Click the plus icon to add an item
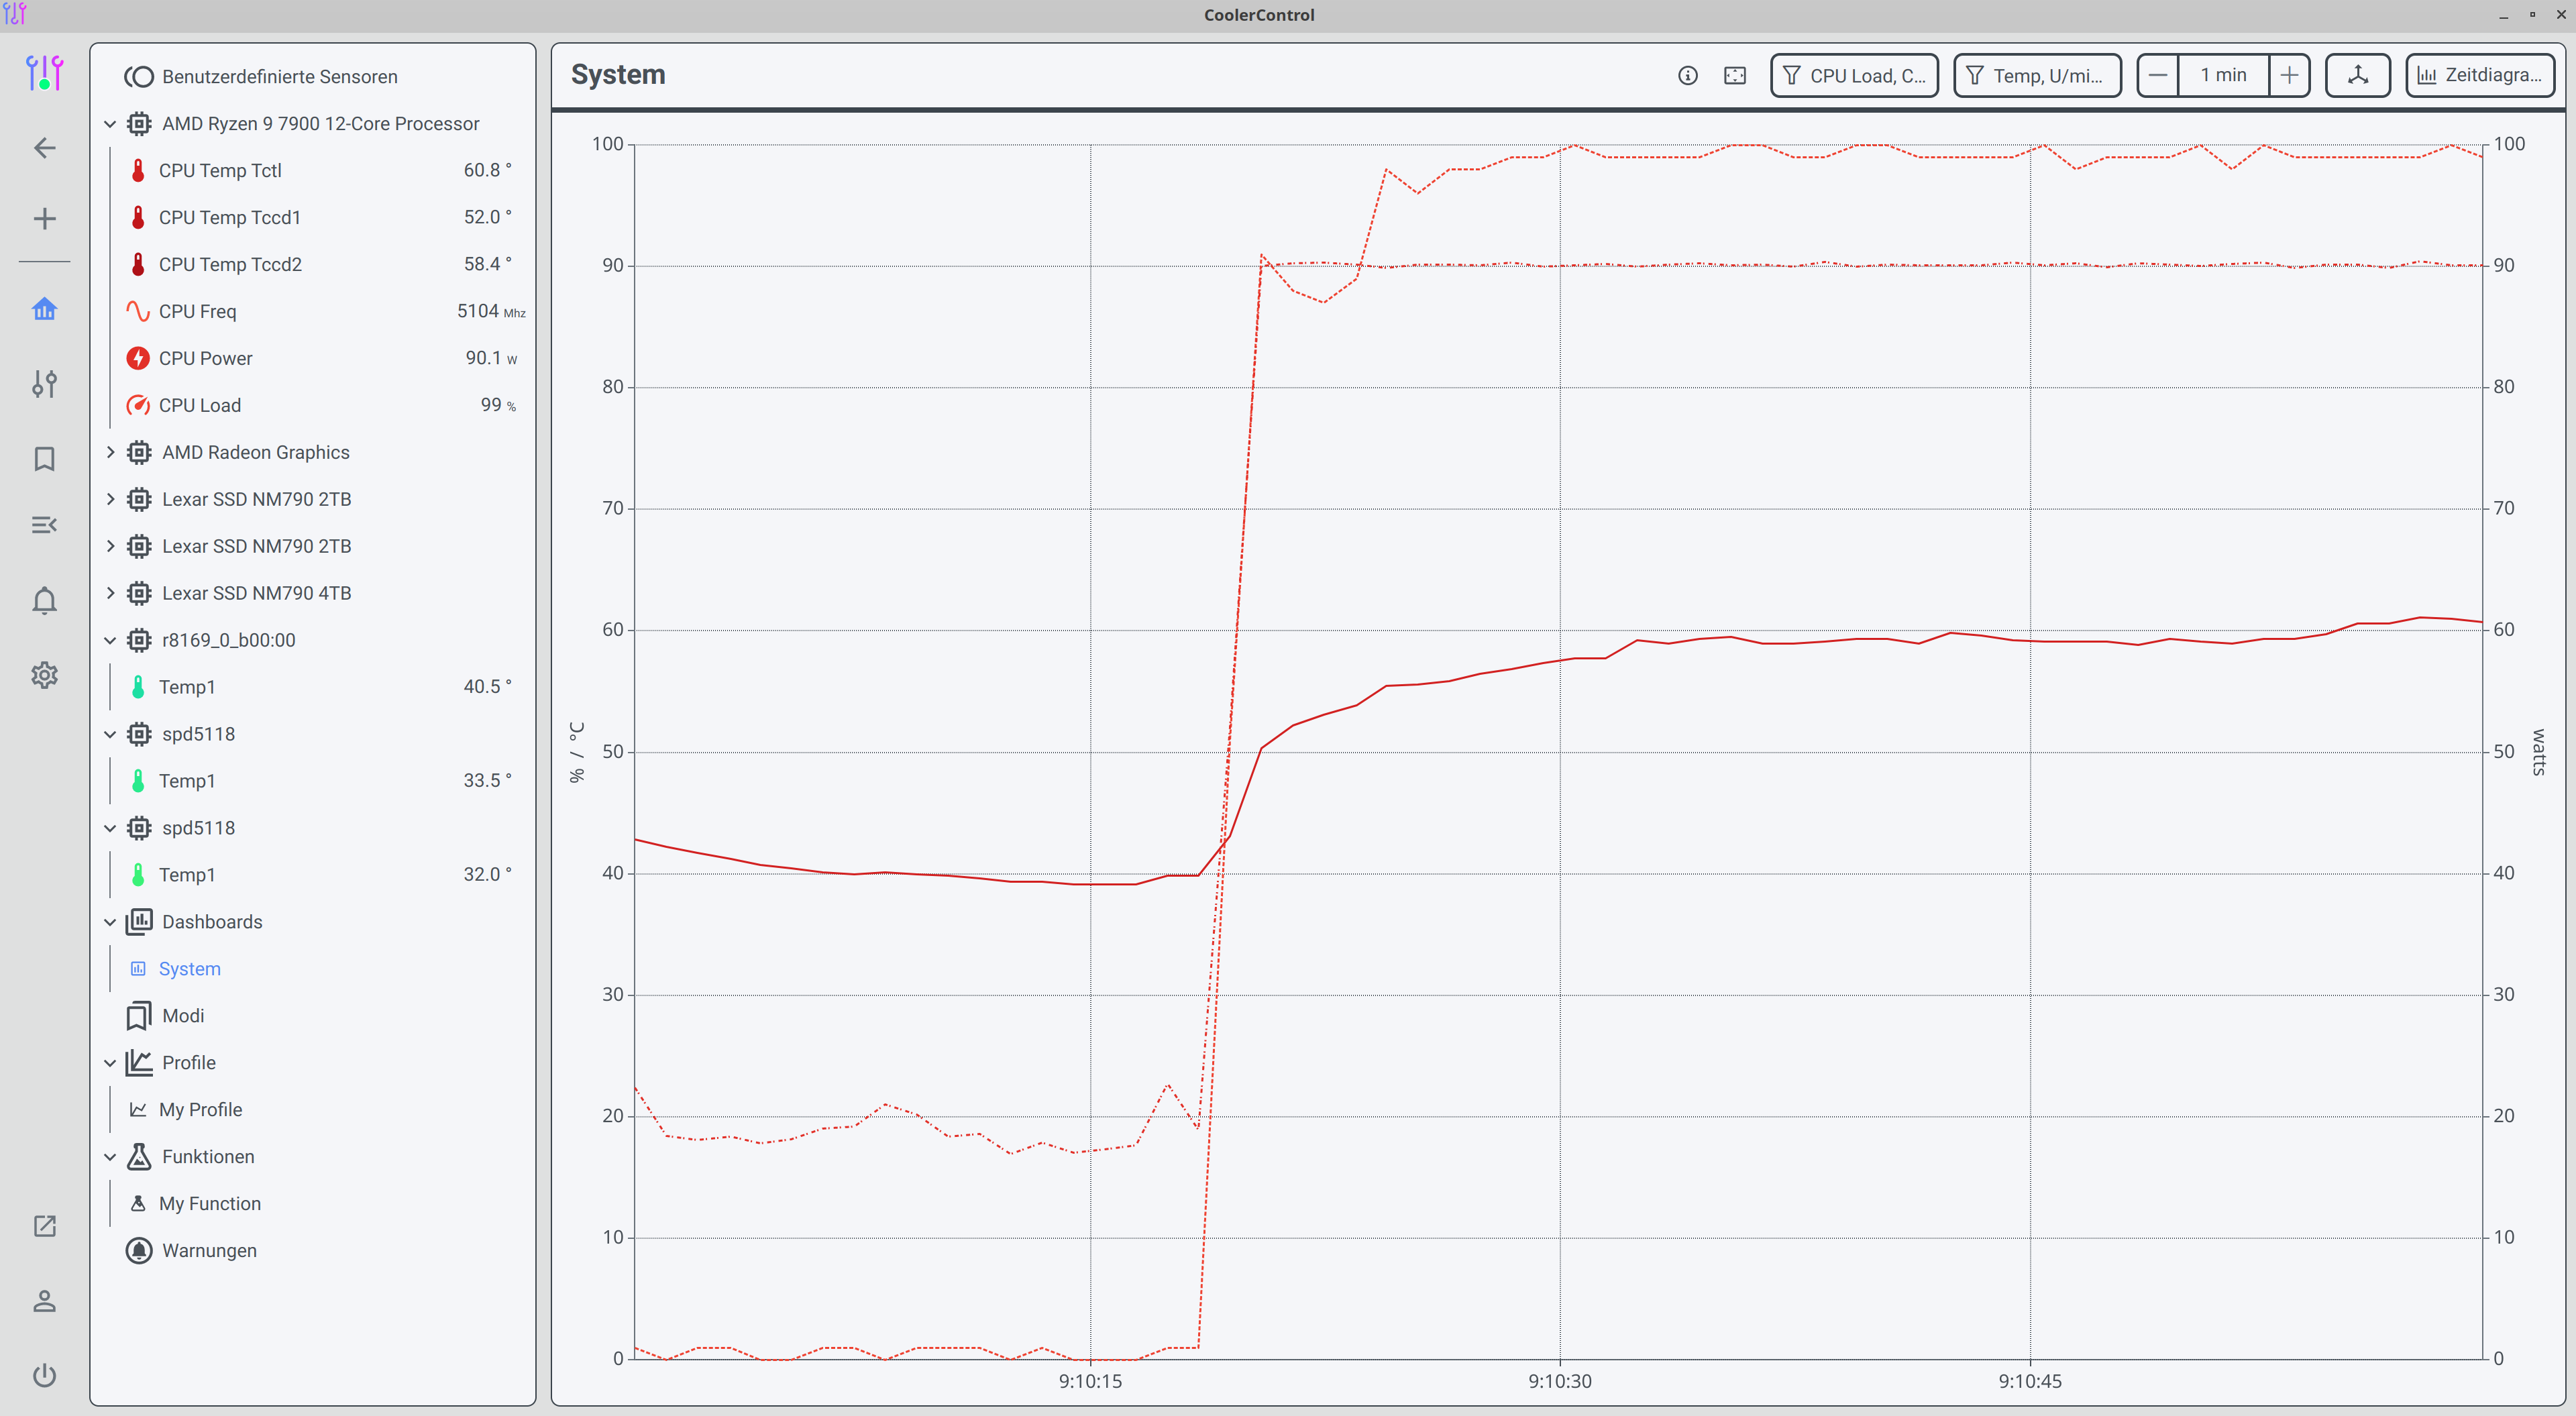The height and width of the screenshot is (1416, 2576). tap(44, 218)
